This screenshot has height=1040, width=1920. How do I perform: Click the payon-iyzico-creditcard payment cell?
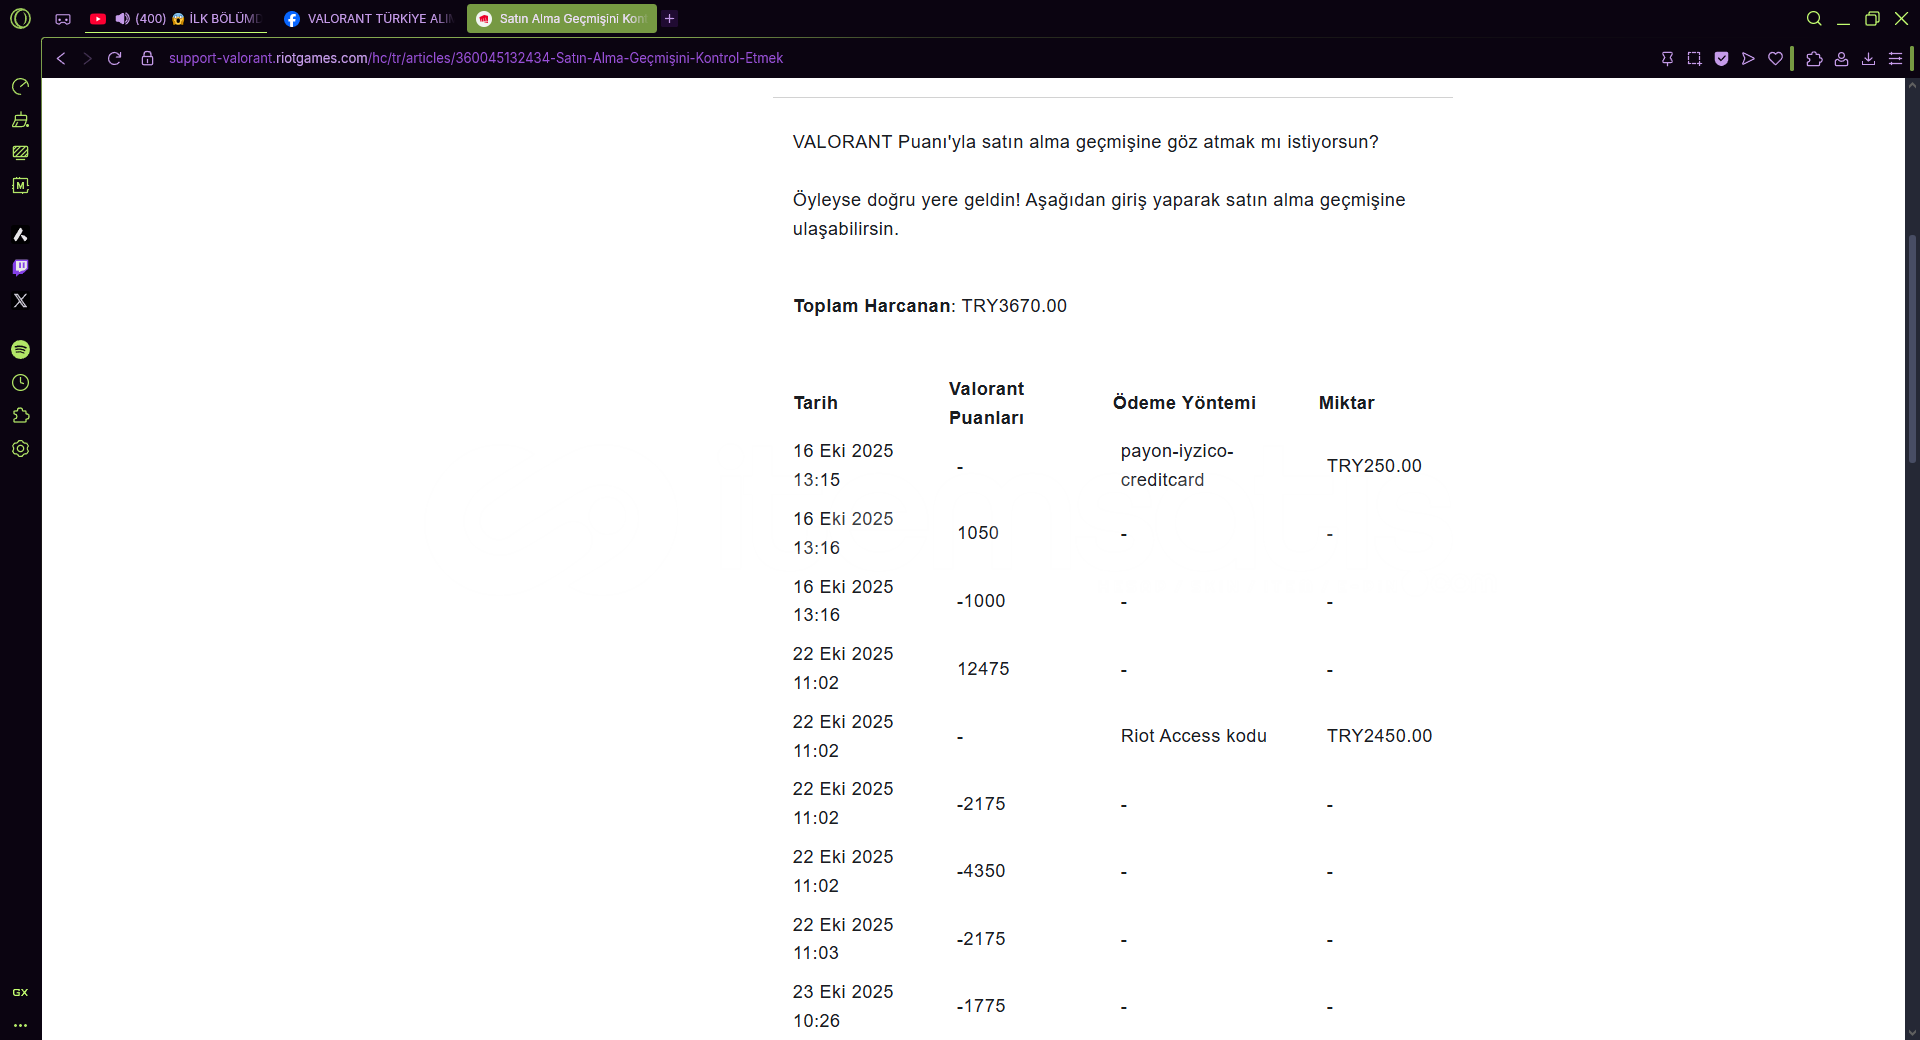pos(1177,466)
